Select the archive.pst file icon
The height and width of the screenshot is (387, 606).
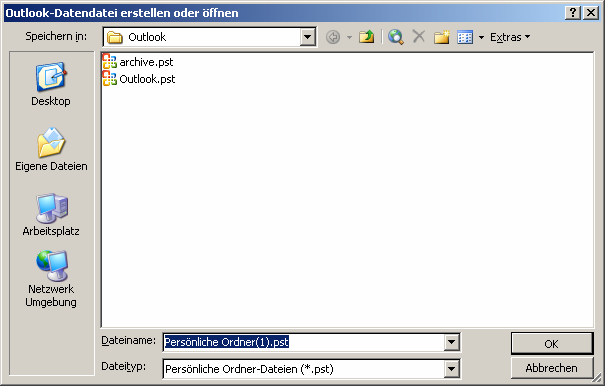110,61
